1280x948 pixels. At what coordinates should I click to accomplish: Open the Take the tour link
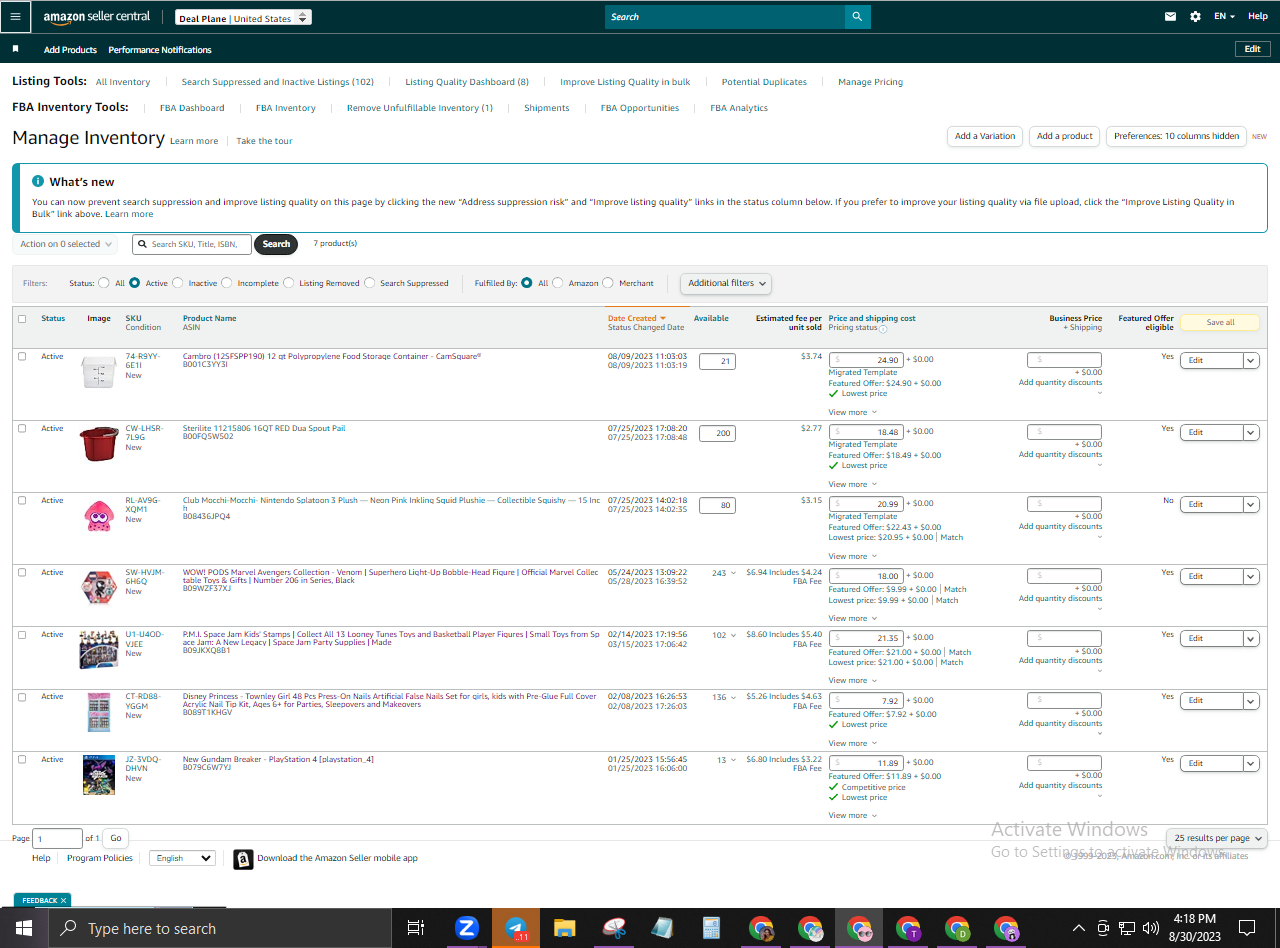(265, 141)
